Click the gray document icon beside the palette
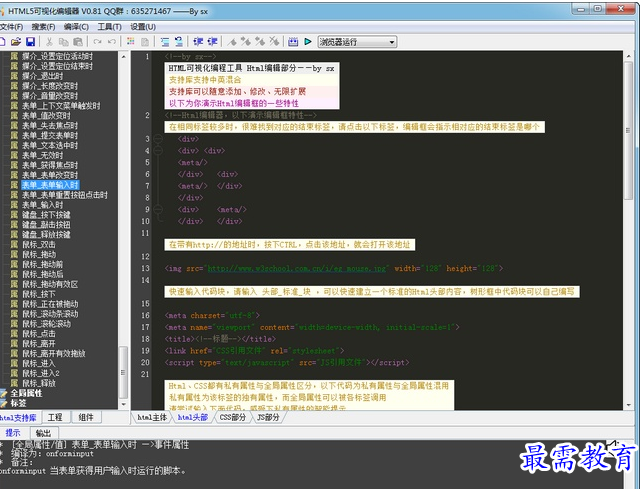 (x=145, y=41)
